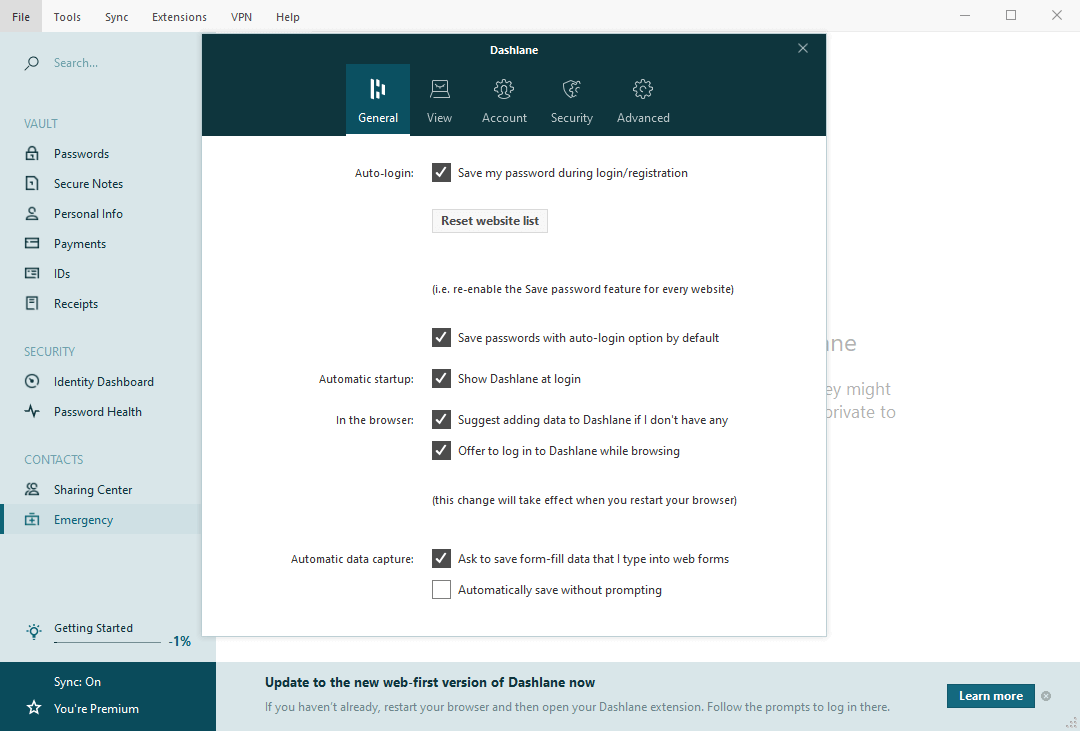Click the Receipts icon
Image resolution: width=1080 pixels, height=731 pixels.
pyautogui.click(x=32, y=303)
